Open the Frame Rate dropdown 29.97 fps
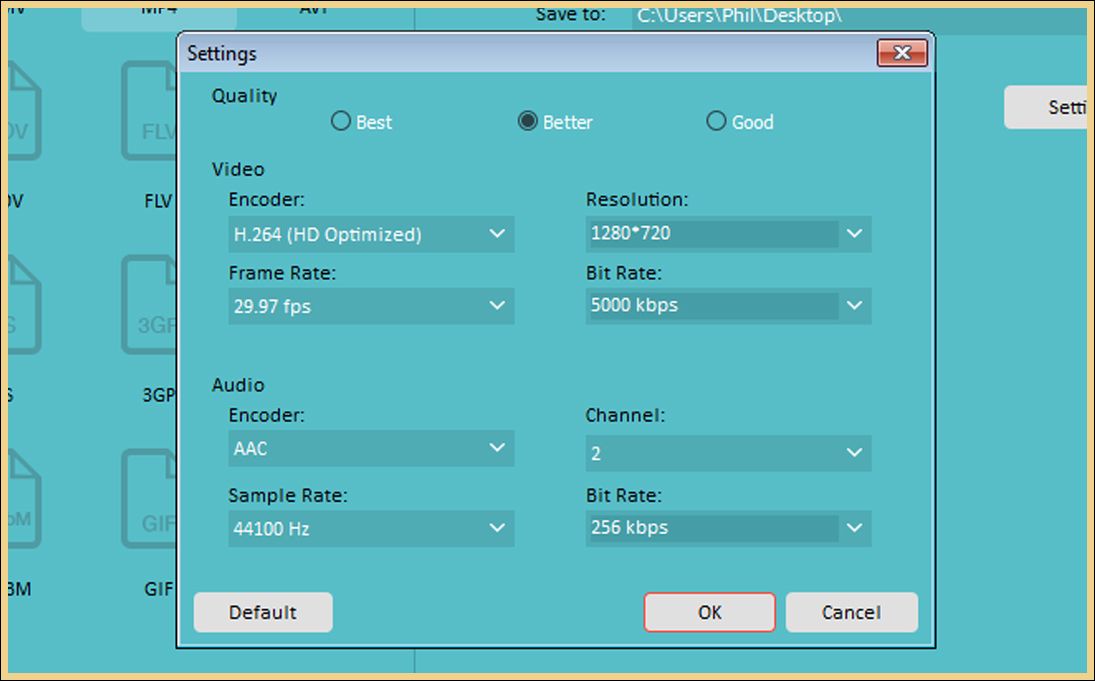 click(x=371, y=306)
